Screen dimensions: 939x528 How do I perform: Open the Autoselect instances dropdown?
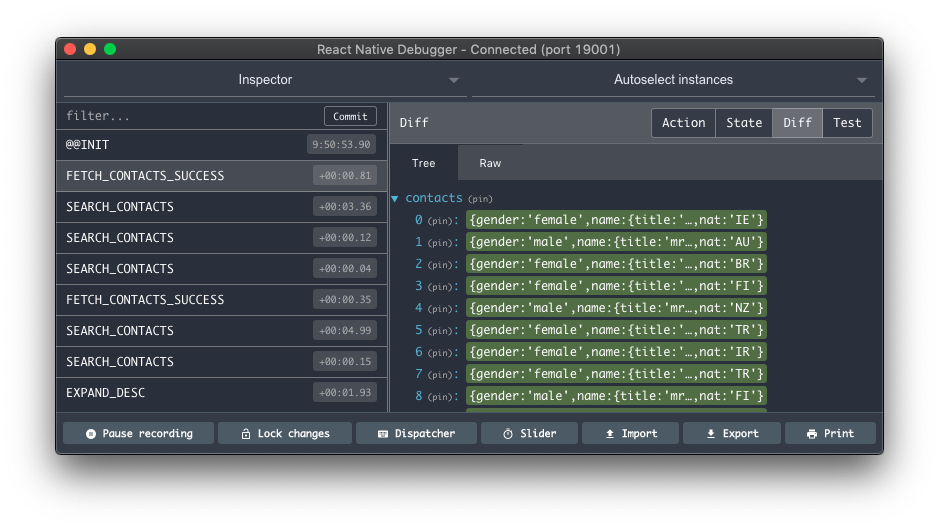[672, 80]
